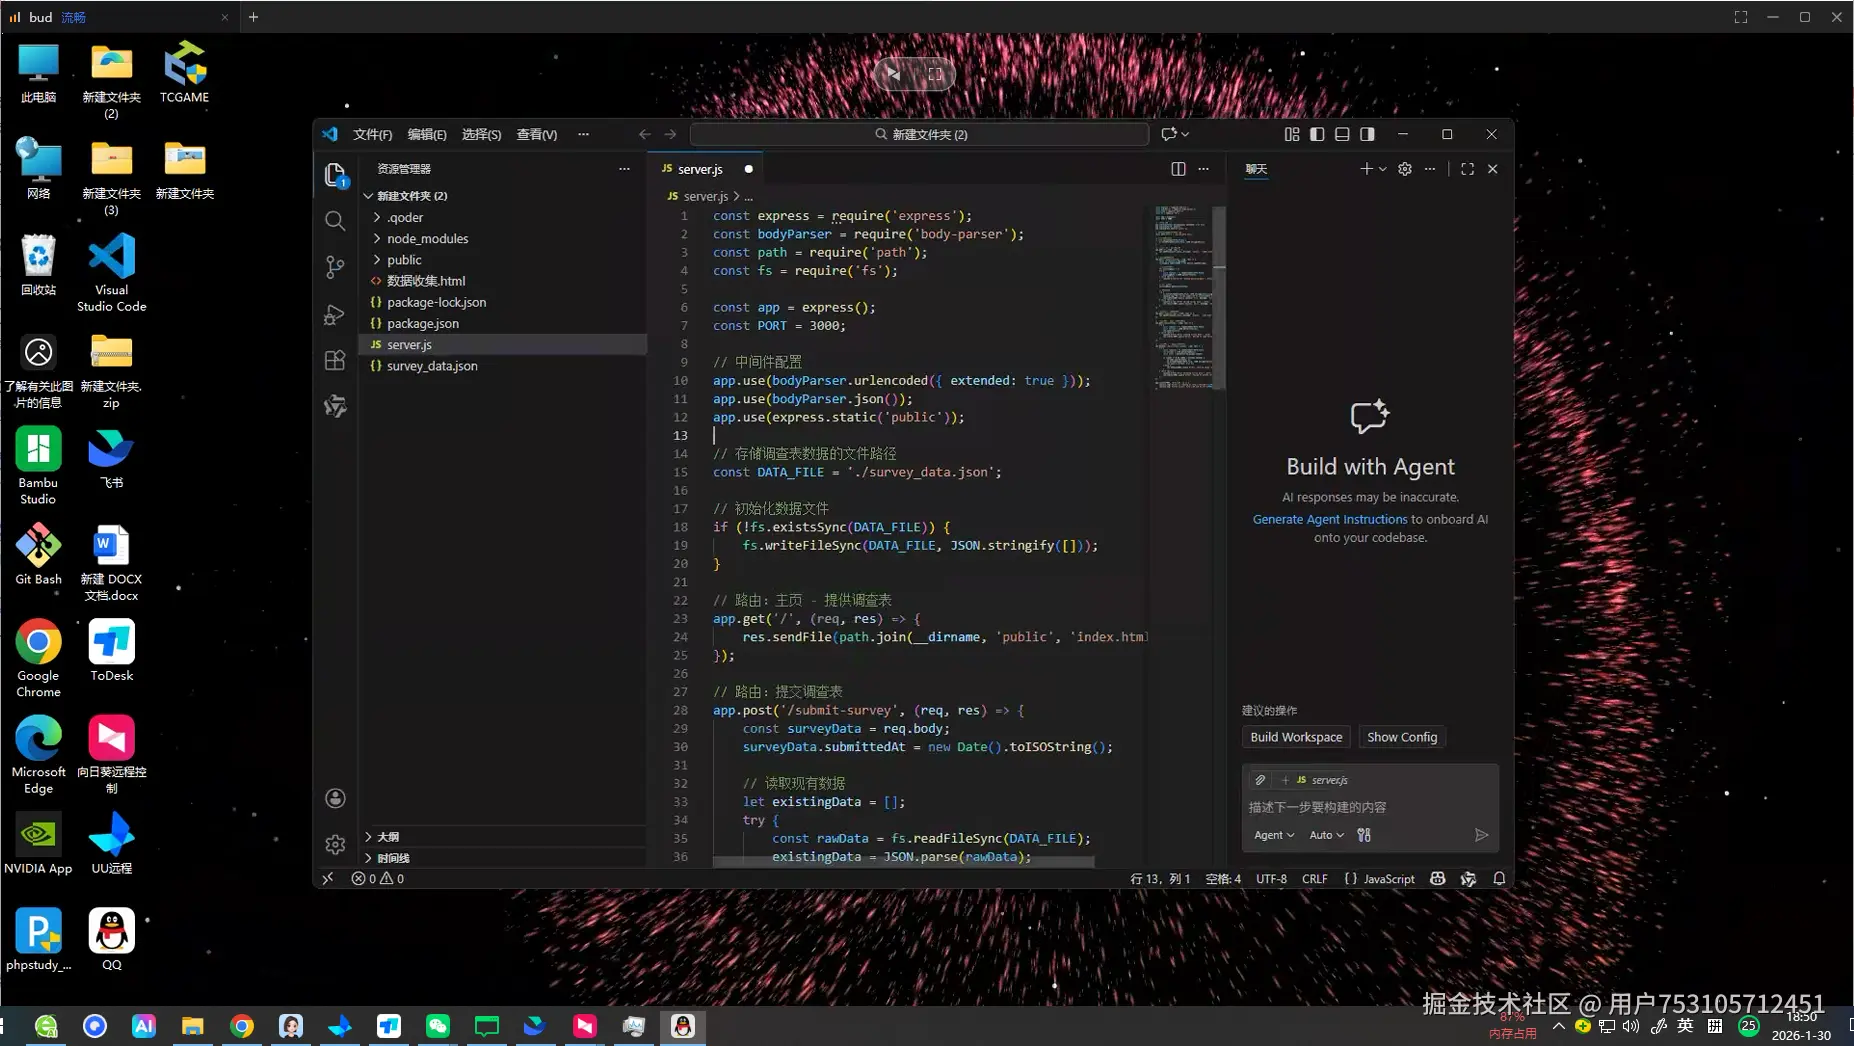
Task: Open chat settings gear icon
Action: (x=1405, y=169)
